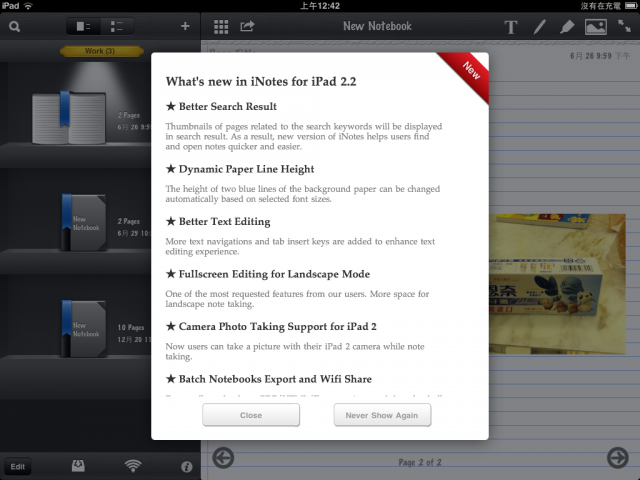640x480 pixels.
Task: Open the Wifi share icon
Action: (133, 466)
